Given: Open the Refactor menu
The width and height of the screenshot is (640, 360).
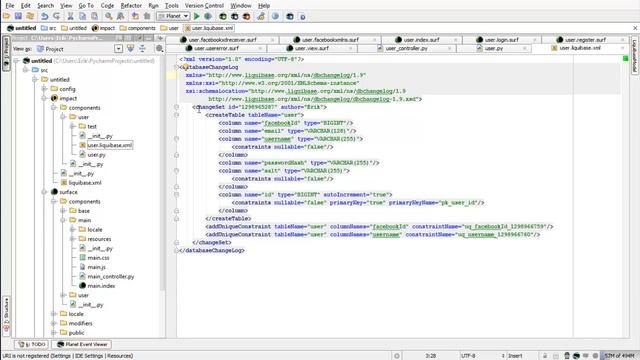Looking at the screenshot, I should click(131, 5).
